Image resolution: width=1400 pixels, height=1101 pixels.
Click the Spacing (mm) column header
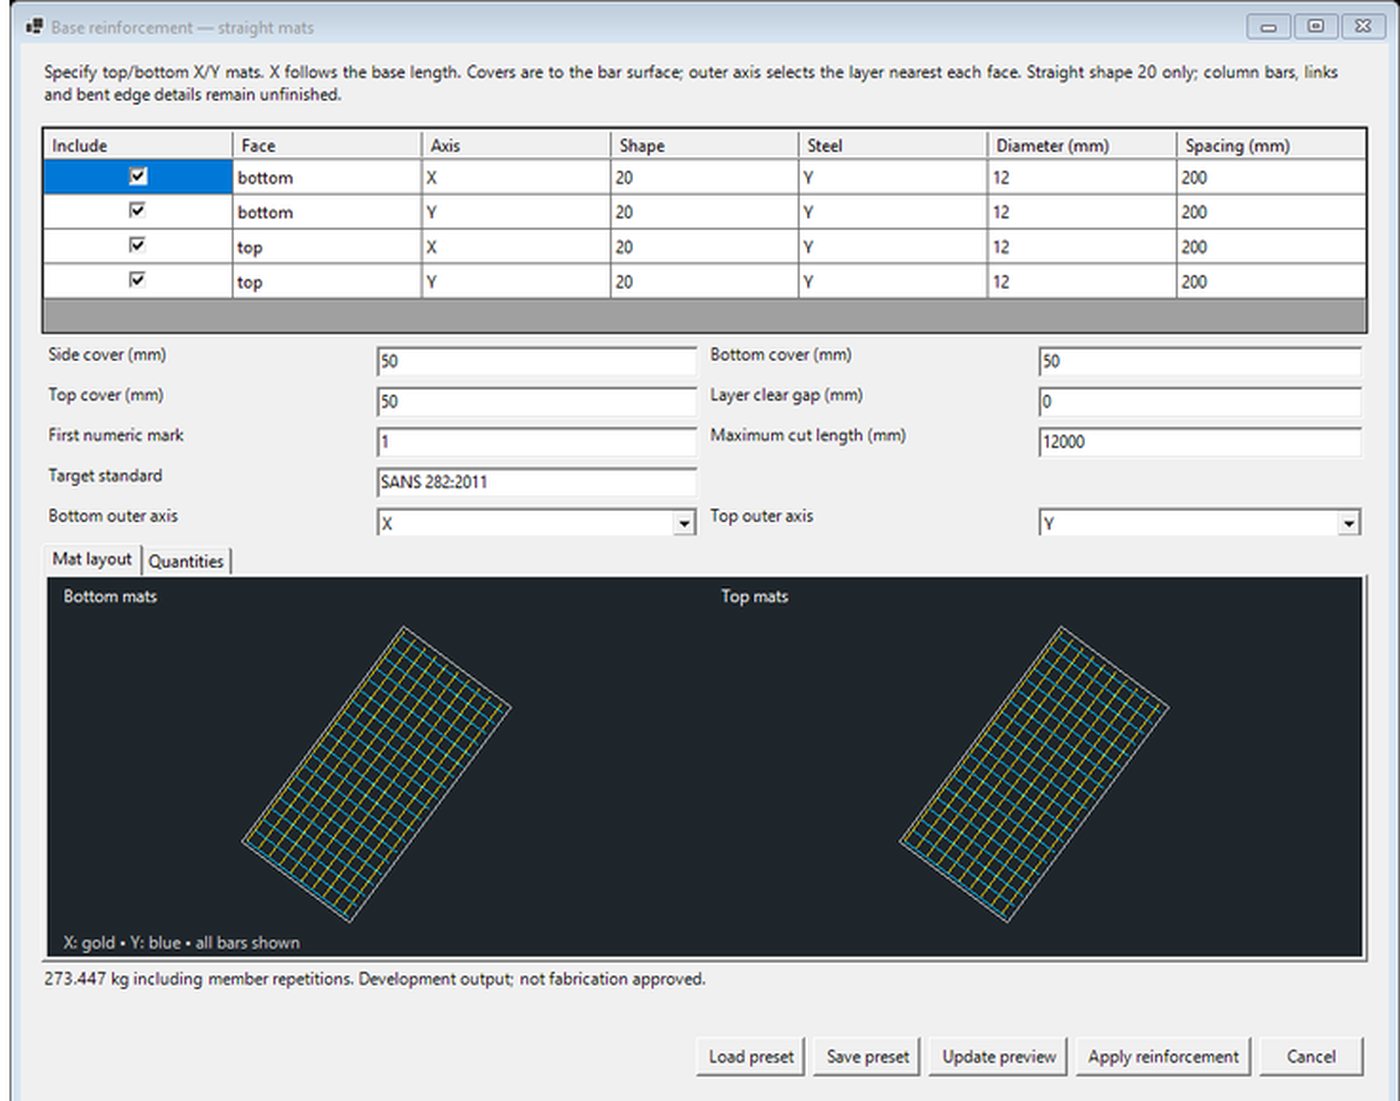coord(1271,145)
